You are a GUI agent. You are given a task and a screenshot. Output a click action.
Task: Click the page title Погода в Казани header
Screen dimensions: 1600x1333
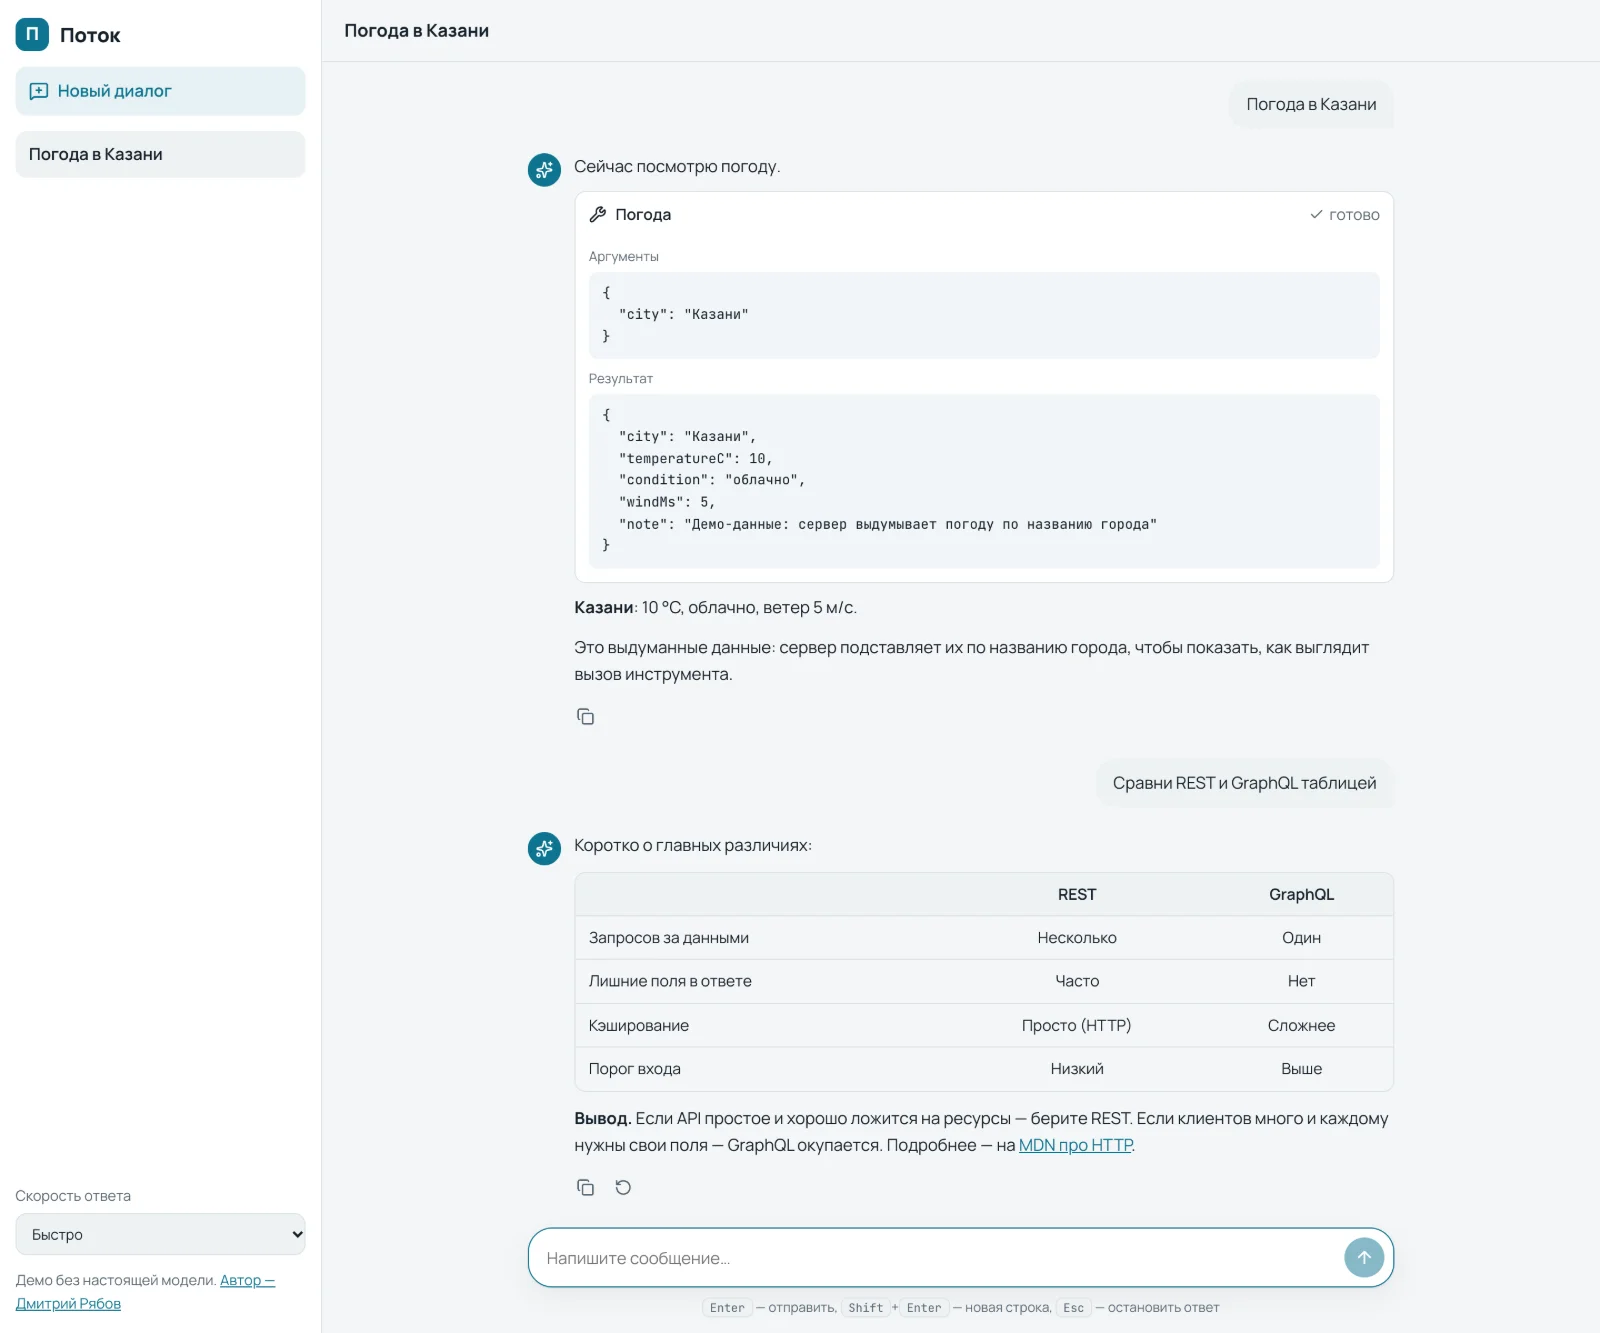click(416, 30)
